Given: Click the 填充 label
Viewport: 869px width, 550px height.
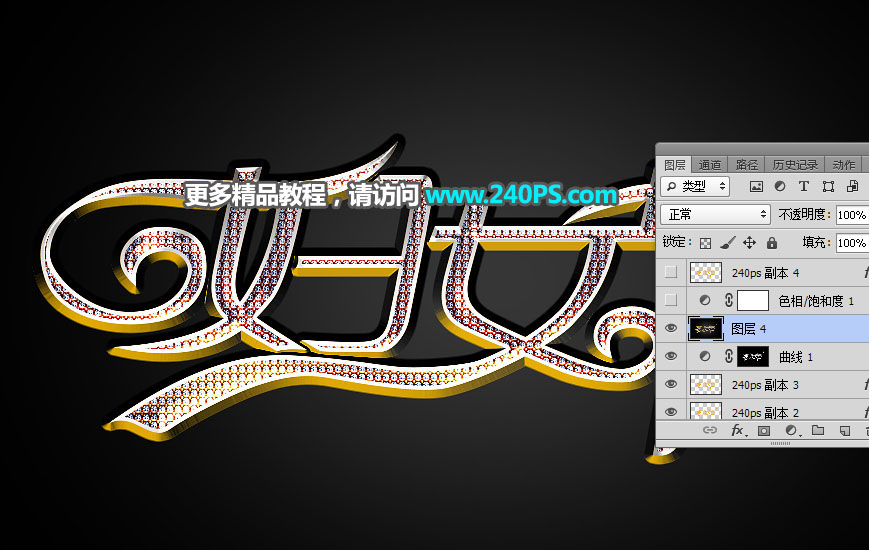Looking at the screenshot, I should point(816,242).
